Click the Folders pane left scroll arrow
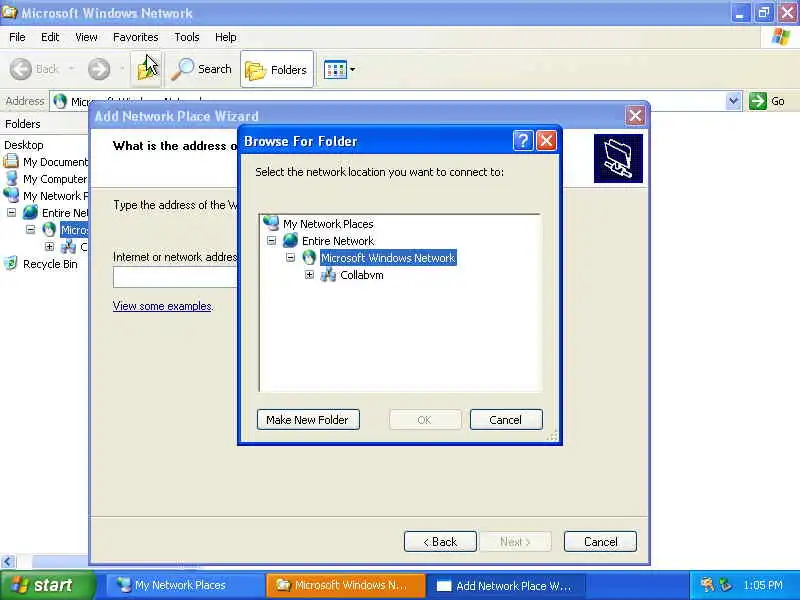 [7, 562]
